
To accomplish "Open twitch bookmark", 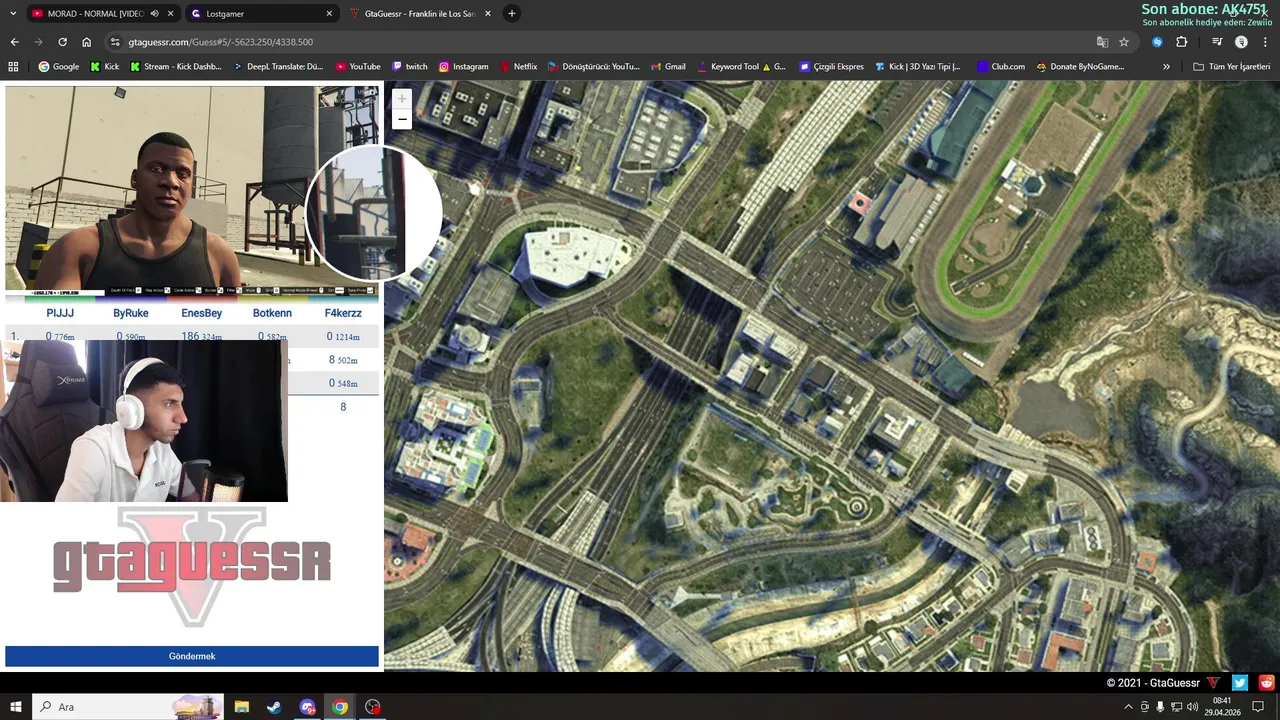I will pos(409,67).
